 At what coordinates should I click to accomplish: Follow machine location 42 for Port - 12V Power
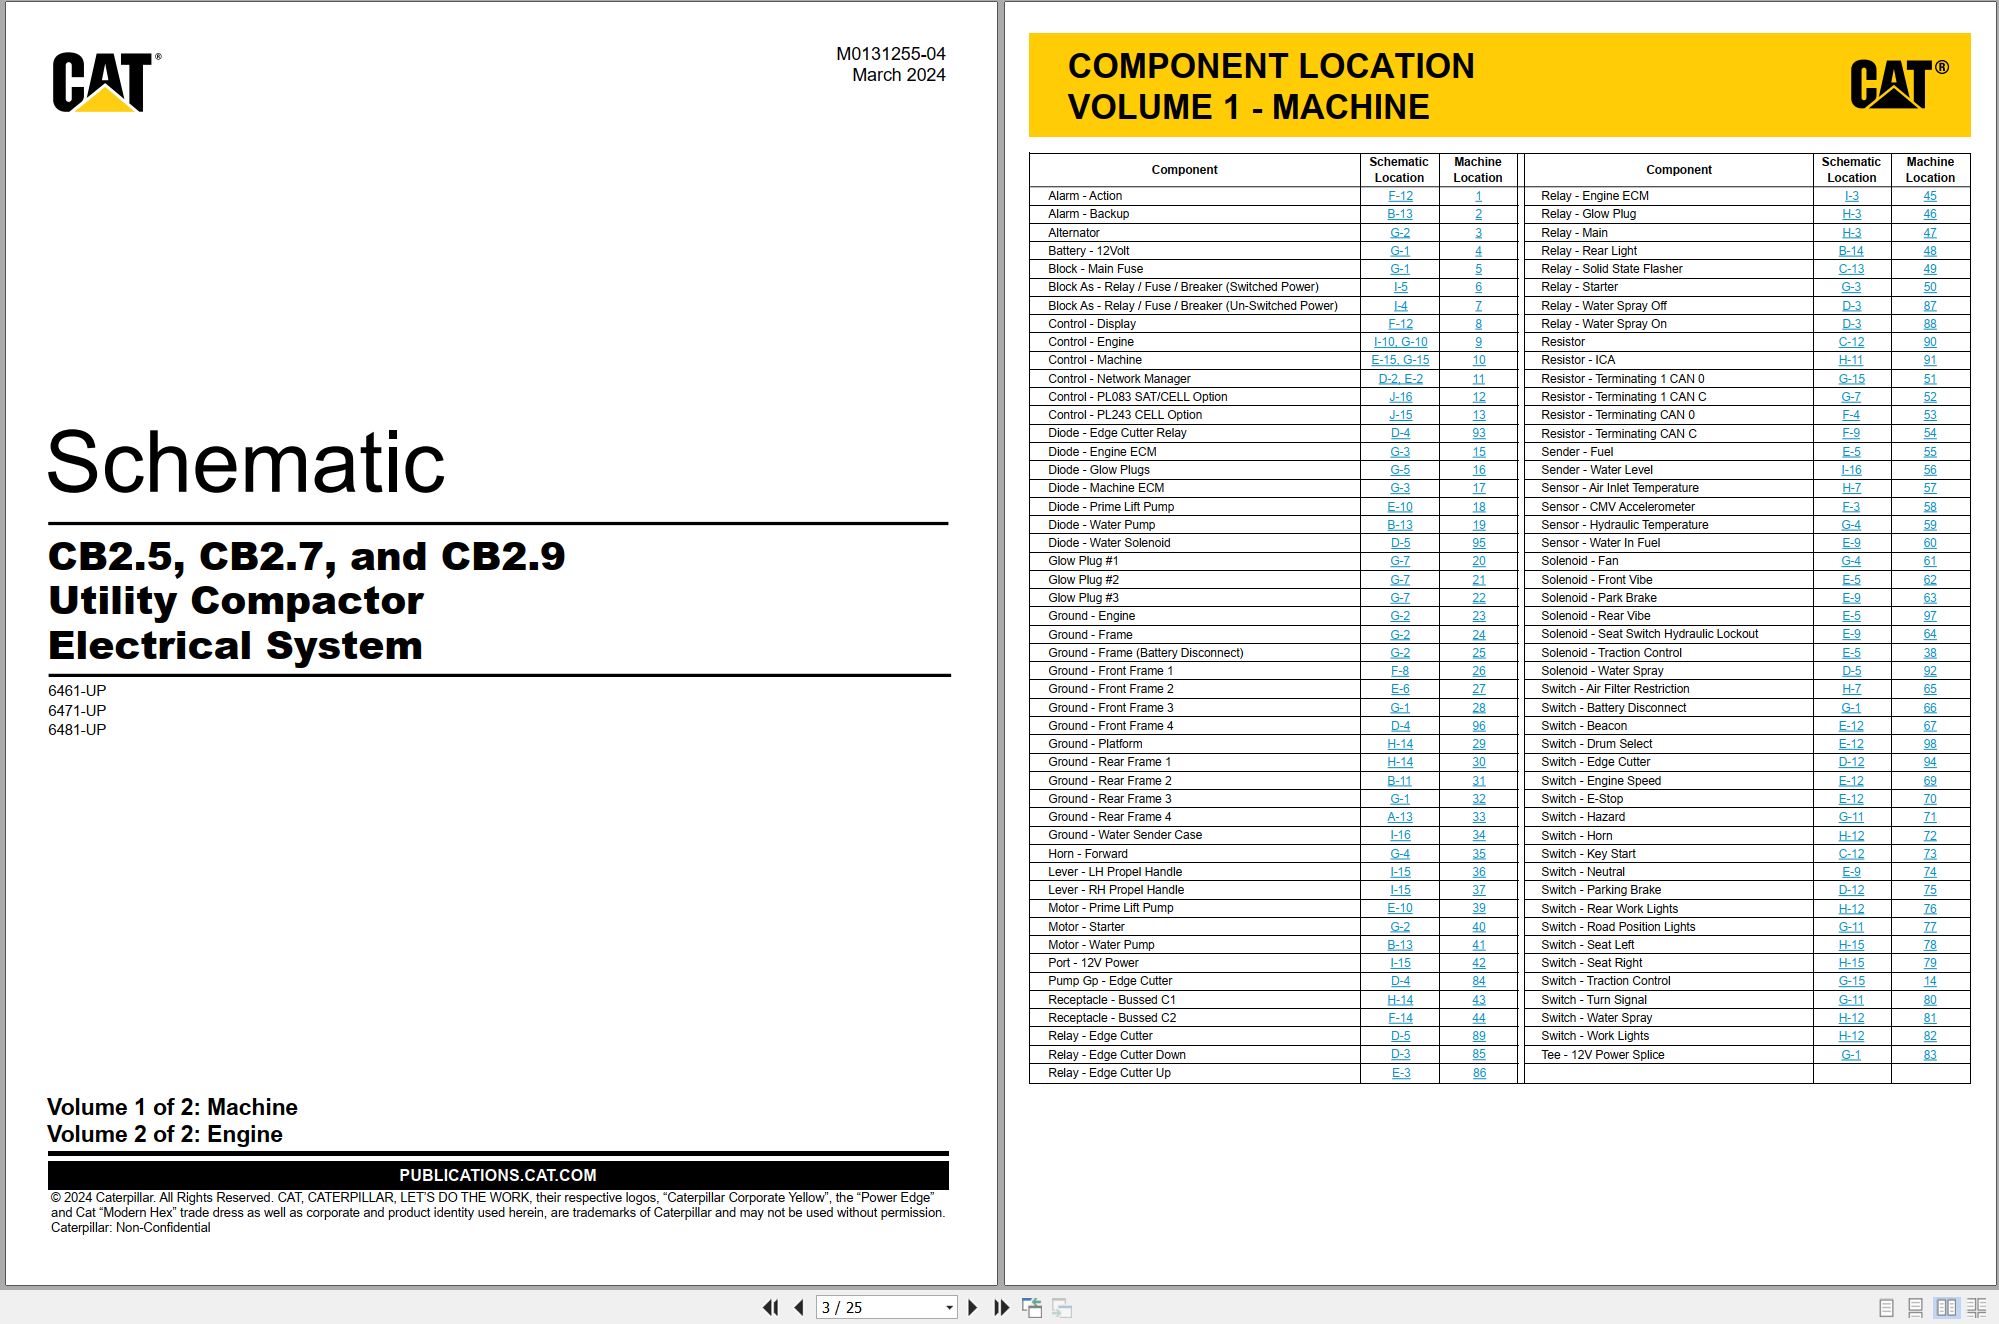(x=1478, y=963)
